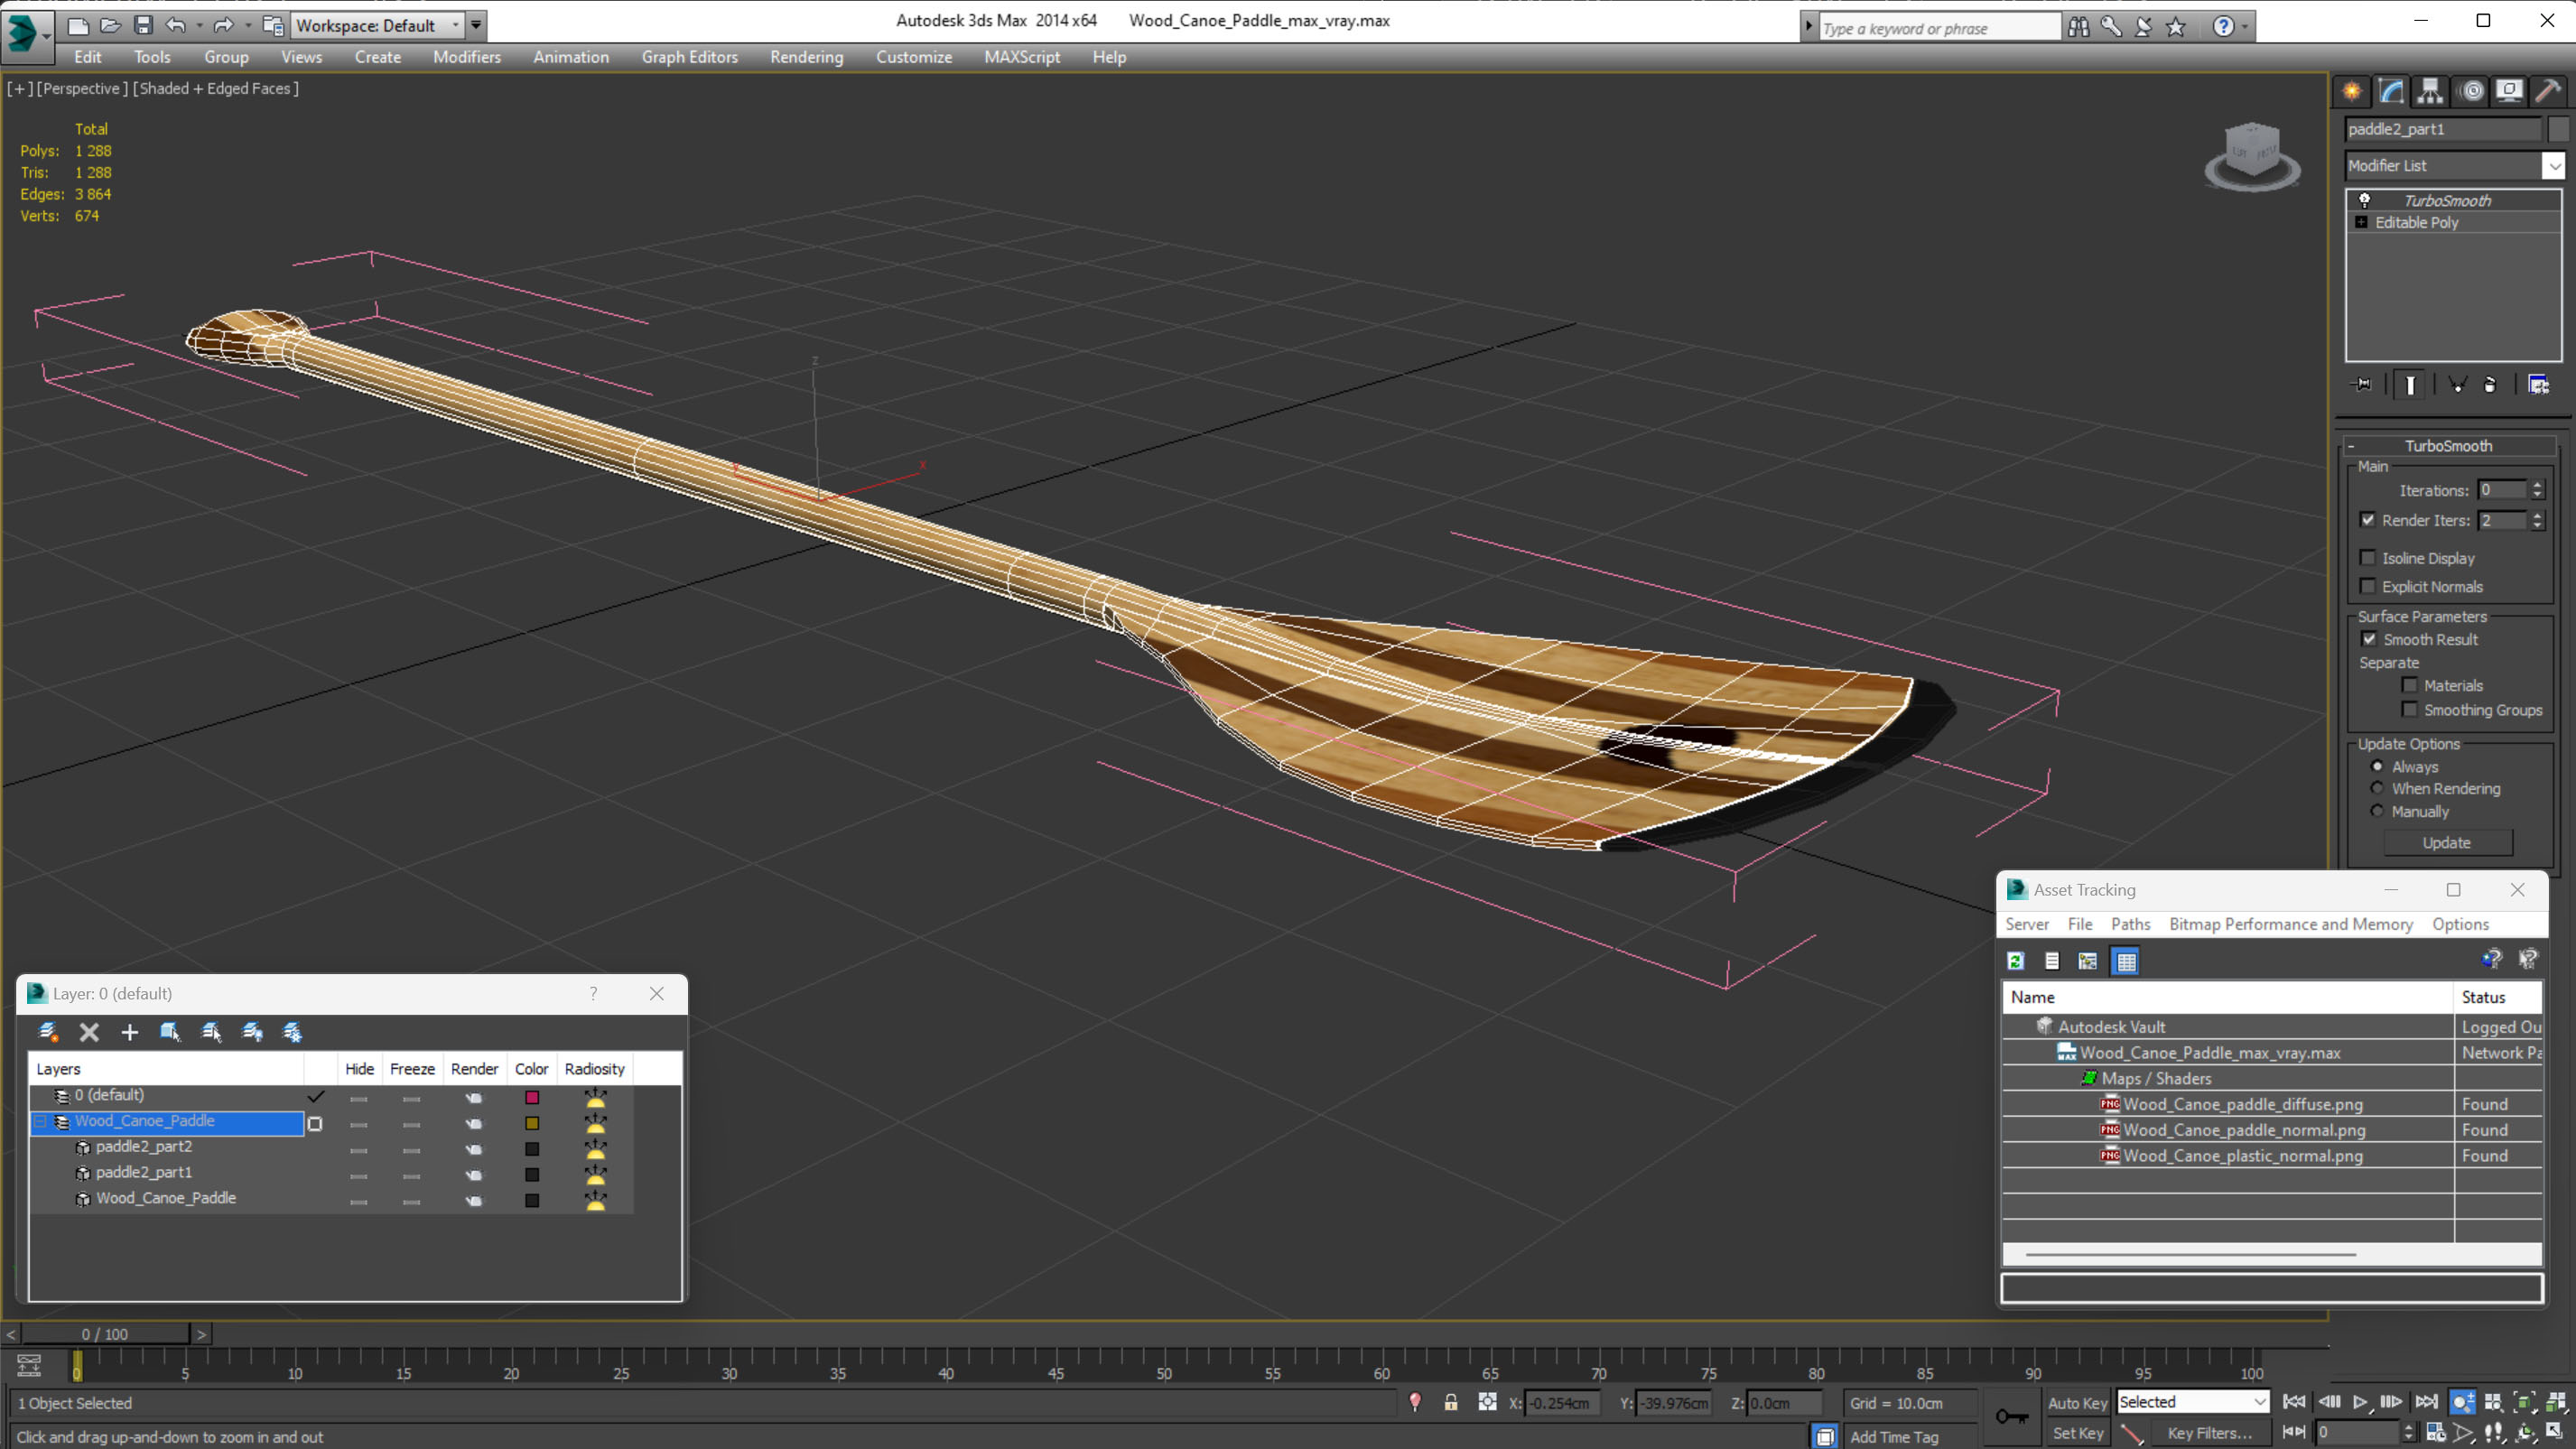Click Remove Modifier trash icon
The image size is (2576, 1449).
click(x=2489, y=385)
